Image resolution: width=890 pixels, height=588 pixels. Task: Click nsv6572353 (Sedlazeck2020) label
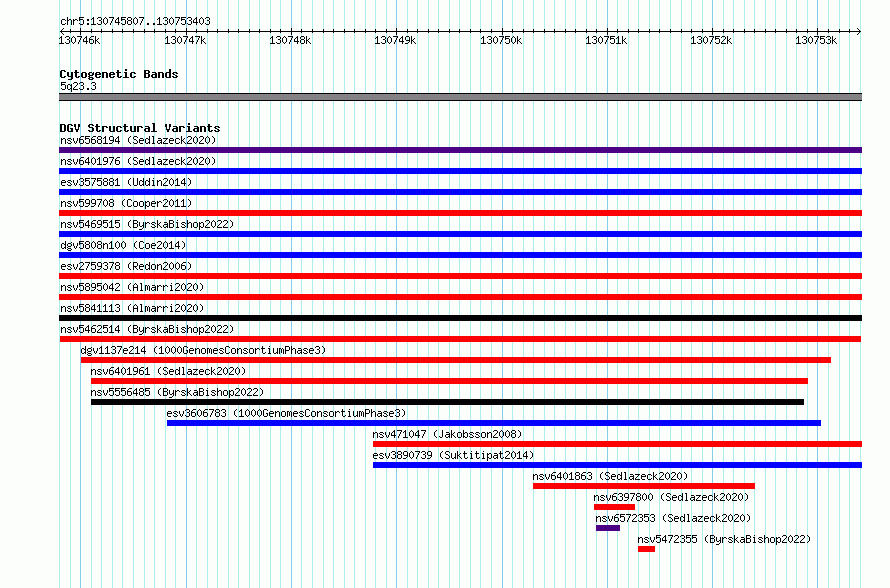(673, 518)
